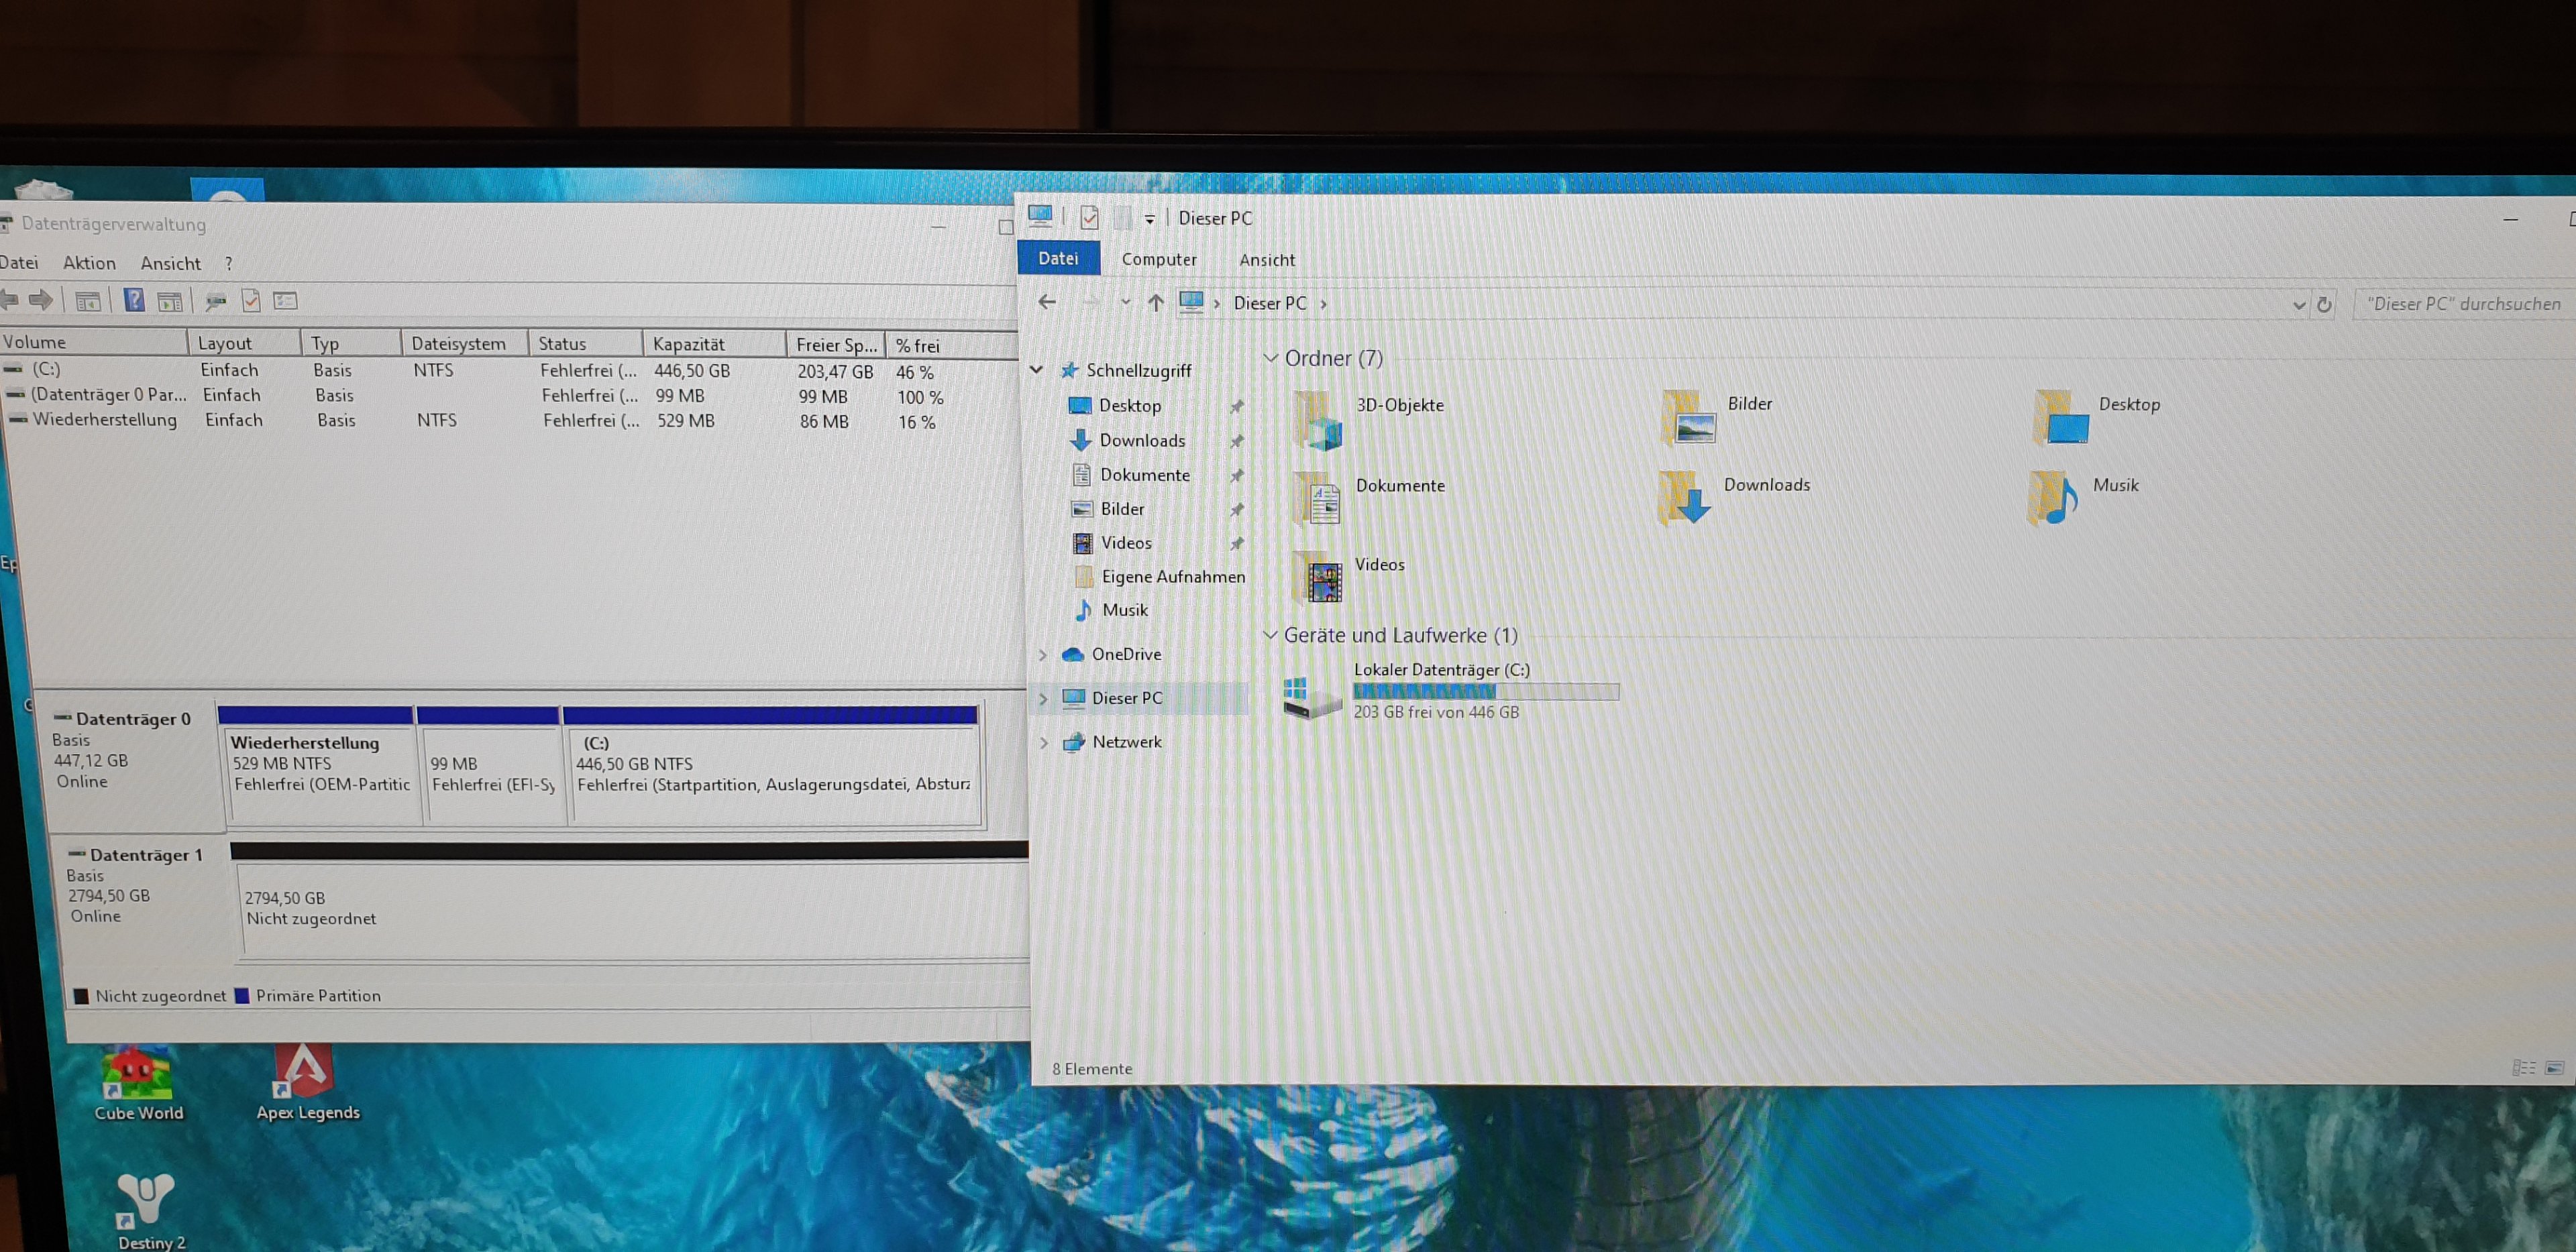Open Lokaler Datenträger (C:) drive icon
This screenshot has width=2576, height=1252.
click(1312, 697)
